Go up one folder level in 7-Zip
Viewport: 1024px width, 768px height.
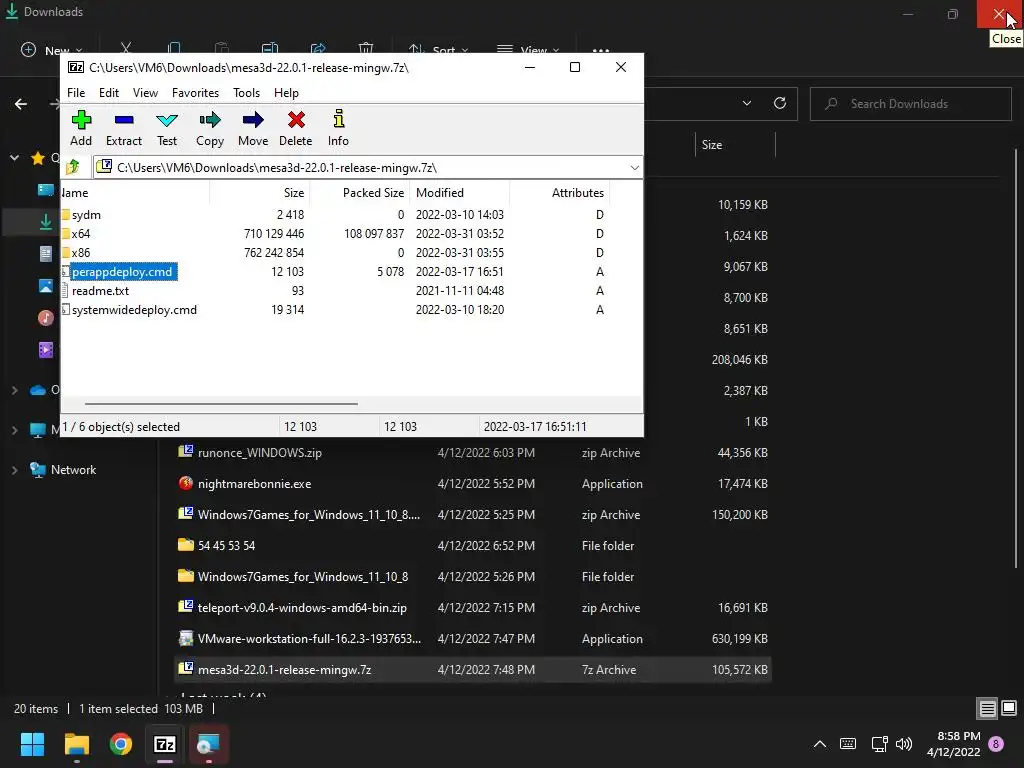73,167
